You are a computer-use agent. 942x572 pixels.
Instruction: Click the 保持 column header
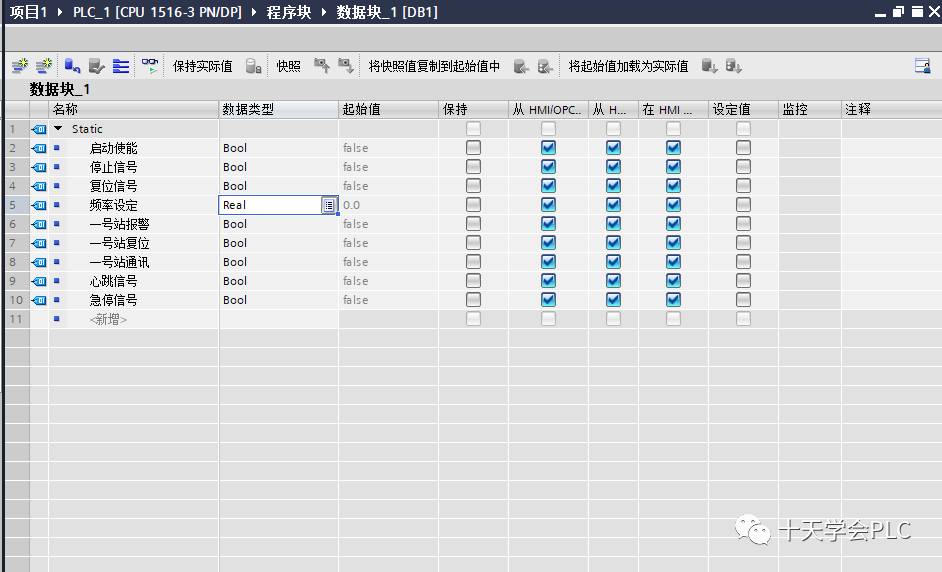point(473,109)
